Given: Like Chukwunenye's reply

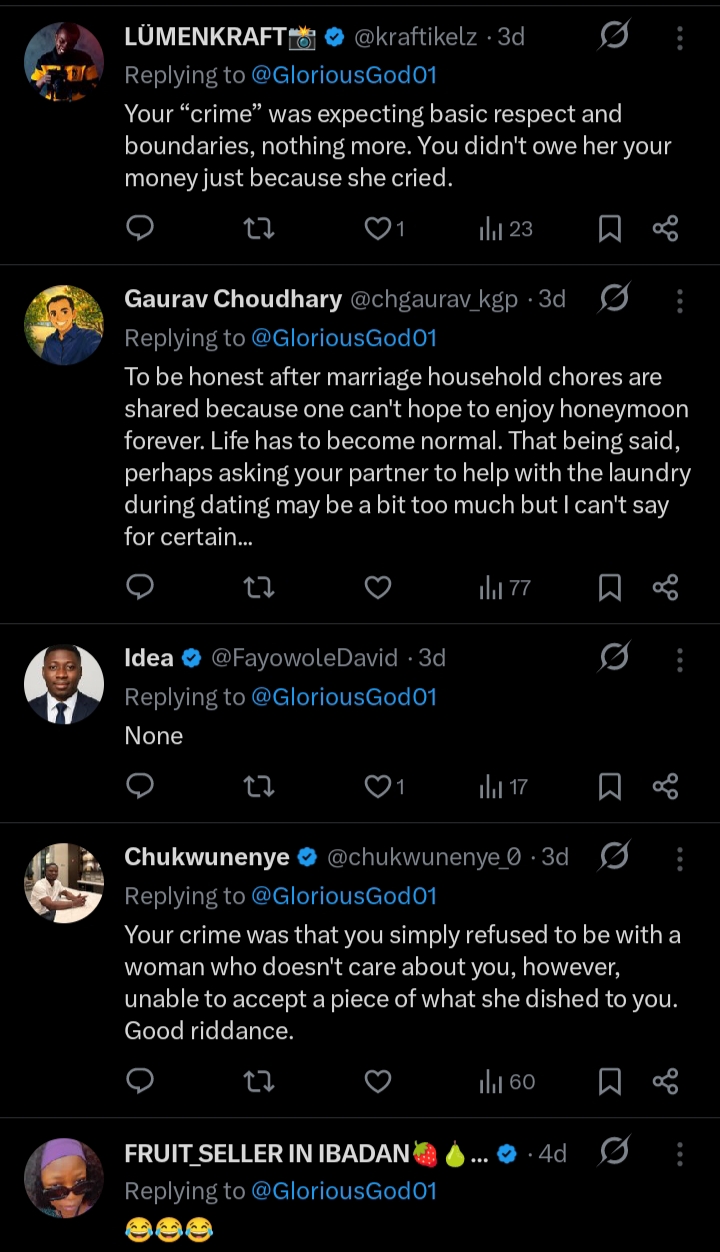Looking at the screenshot, I should click(x=377, y=1081).
